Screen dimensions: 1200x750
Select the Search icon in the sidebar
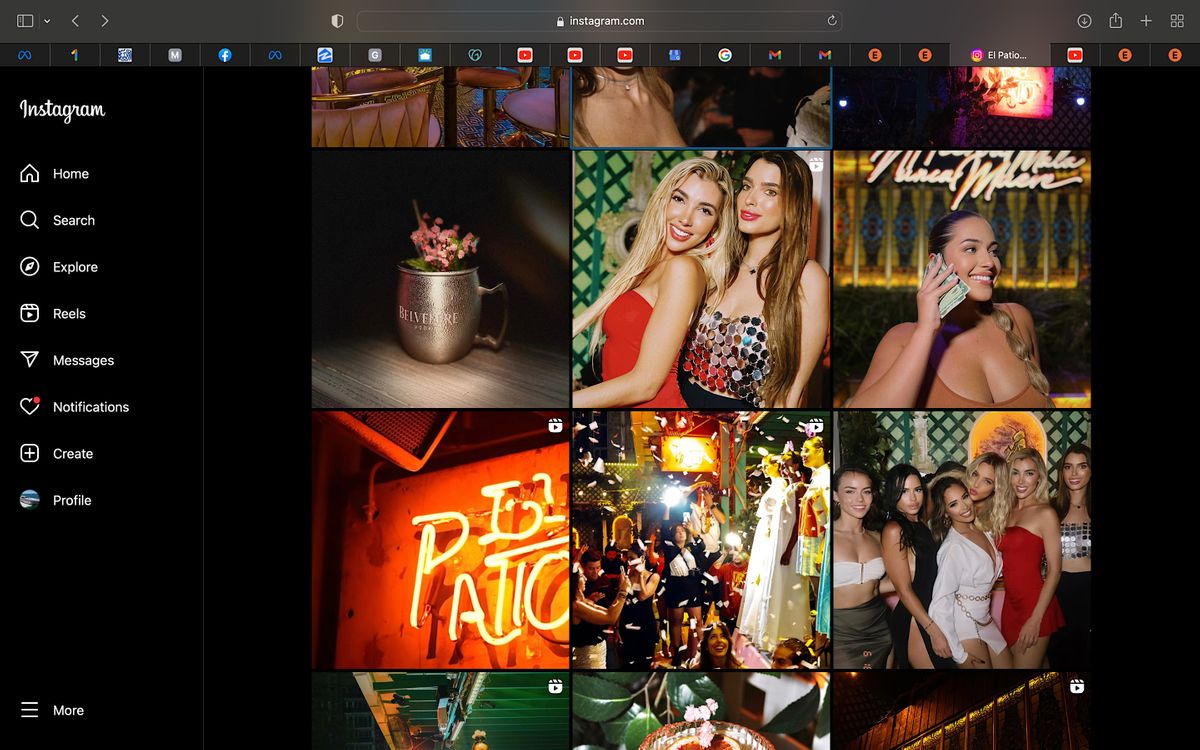[x=74, y=220]
